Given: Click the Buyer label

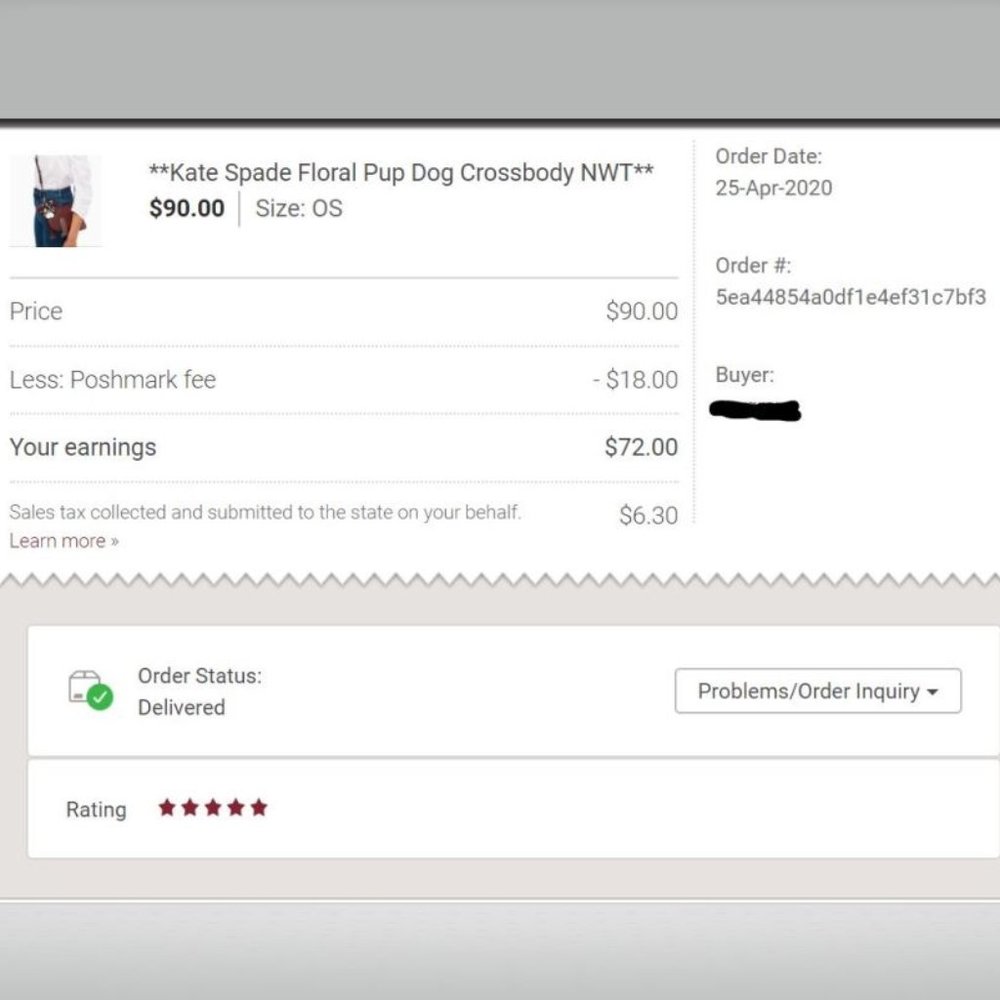Looking at the screenshot, I should [x=744, y=374].
